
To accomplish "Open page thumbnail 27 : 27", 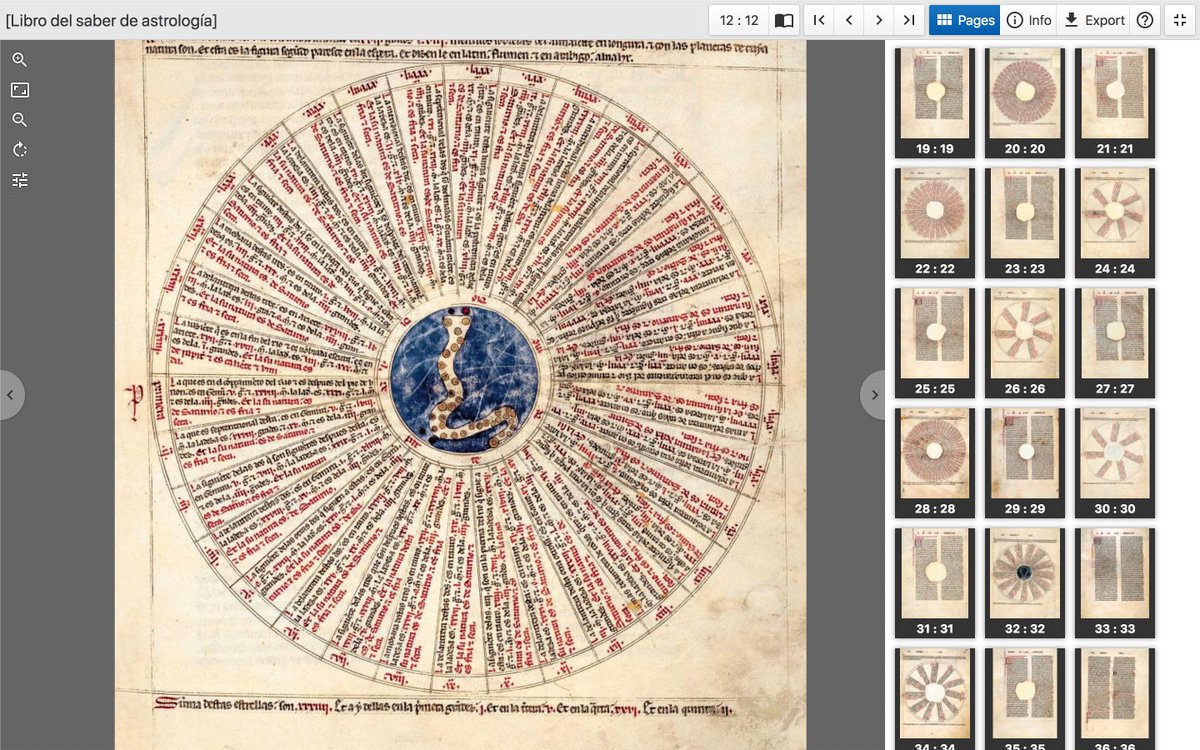I will click(x=1115, y=343).
